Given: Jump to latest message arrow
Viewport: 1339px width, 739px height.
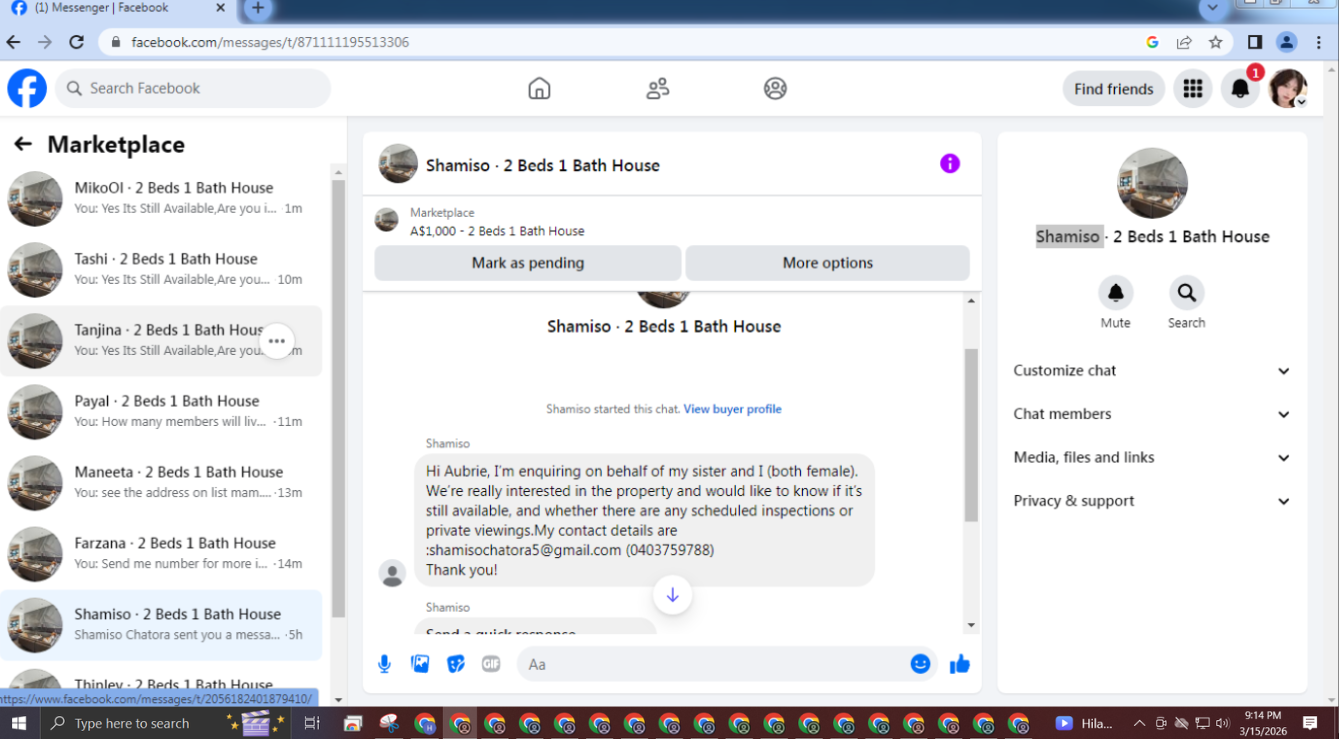Looking at the screenshot, I should coord(672,595).
